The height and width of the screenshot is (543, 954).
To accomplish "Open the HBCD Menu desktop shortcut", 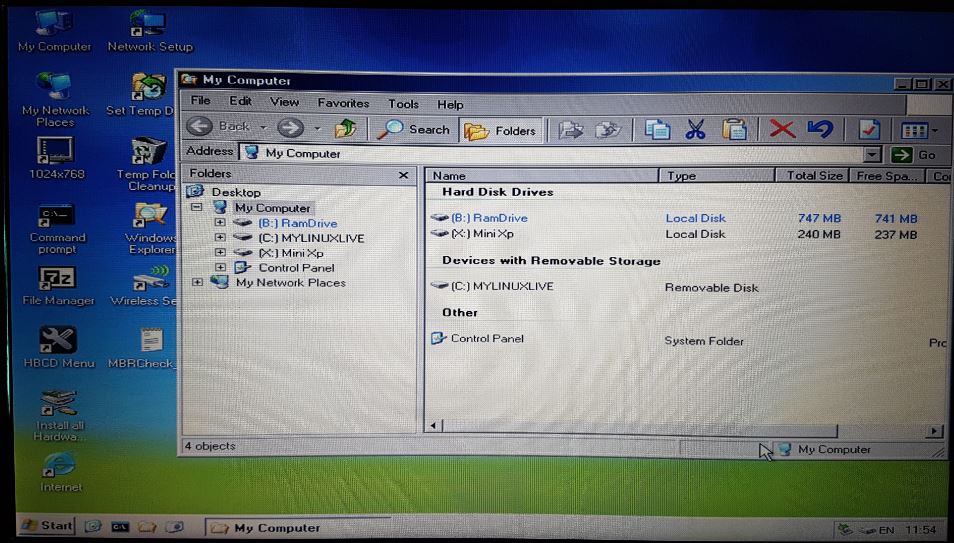I will (58, 348).
